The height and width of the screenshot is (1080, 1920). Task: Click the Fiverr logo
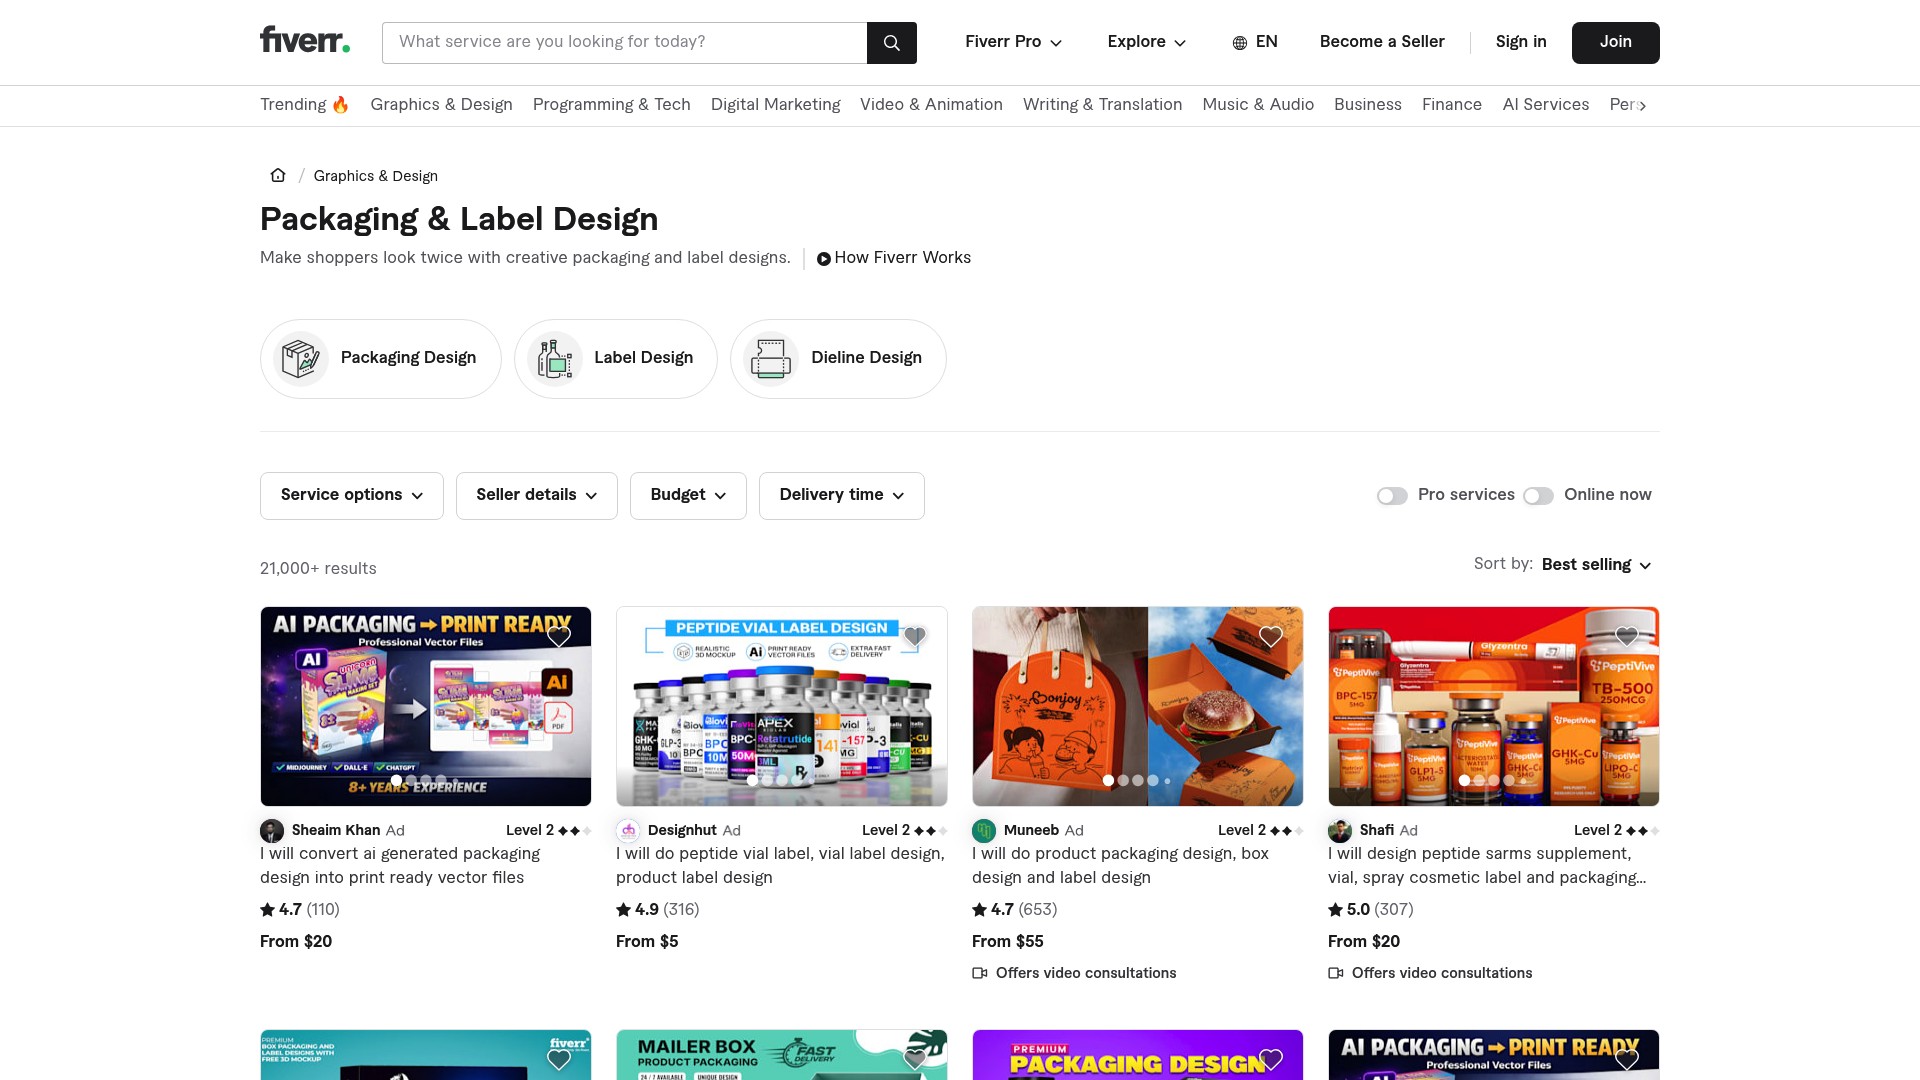tap(305, 40)
